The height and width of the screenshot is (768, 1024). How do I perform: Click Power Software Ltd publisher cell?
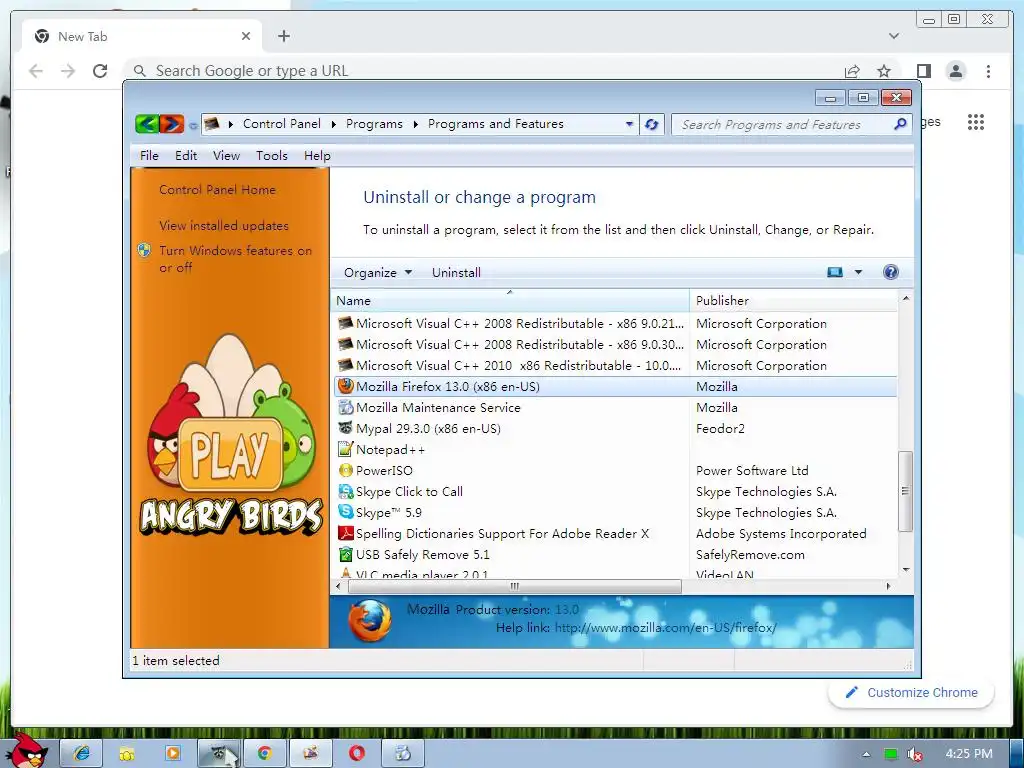752,470
